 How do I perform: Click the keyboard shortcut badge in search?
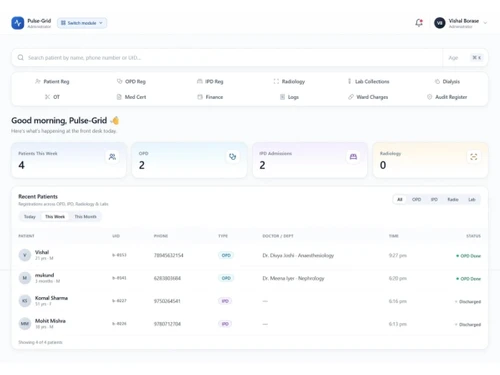coord(476,58)
